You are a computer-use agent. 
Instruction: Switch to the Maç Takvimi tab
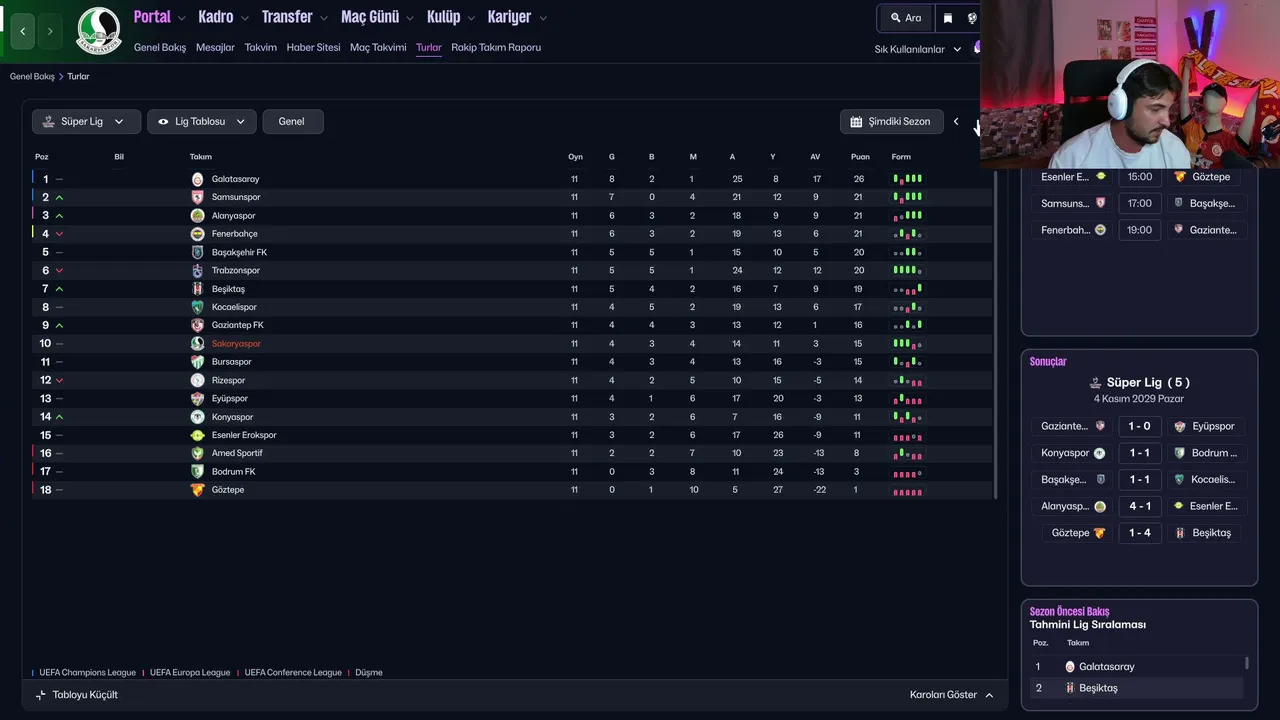(x=378, y=47)
